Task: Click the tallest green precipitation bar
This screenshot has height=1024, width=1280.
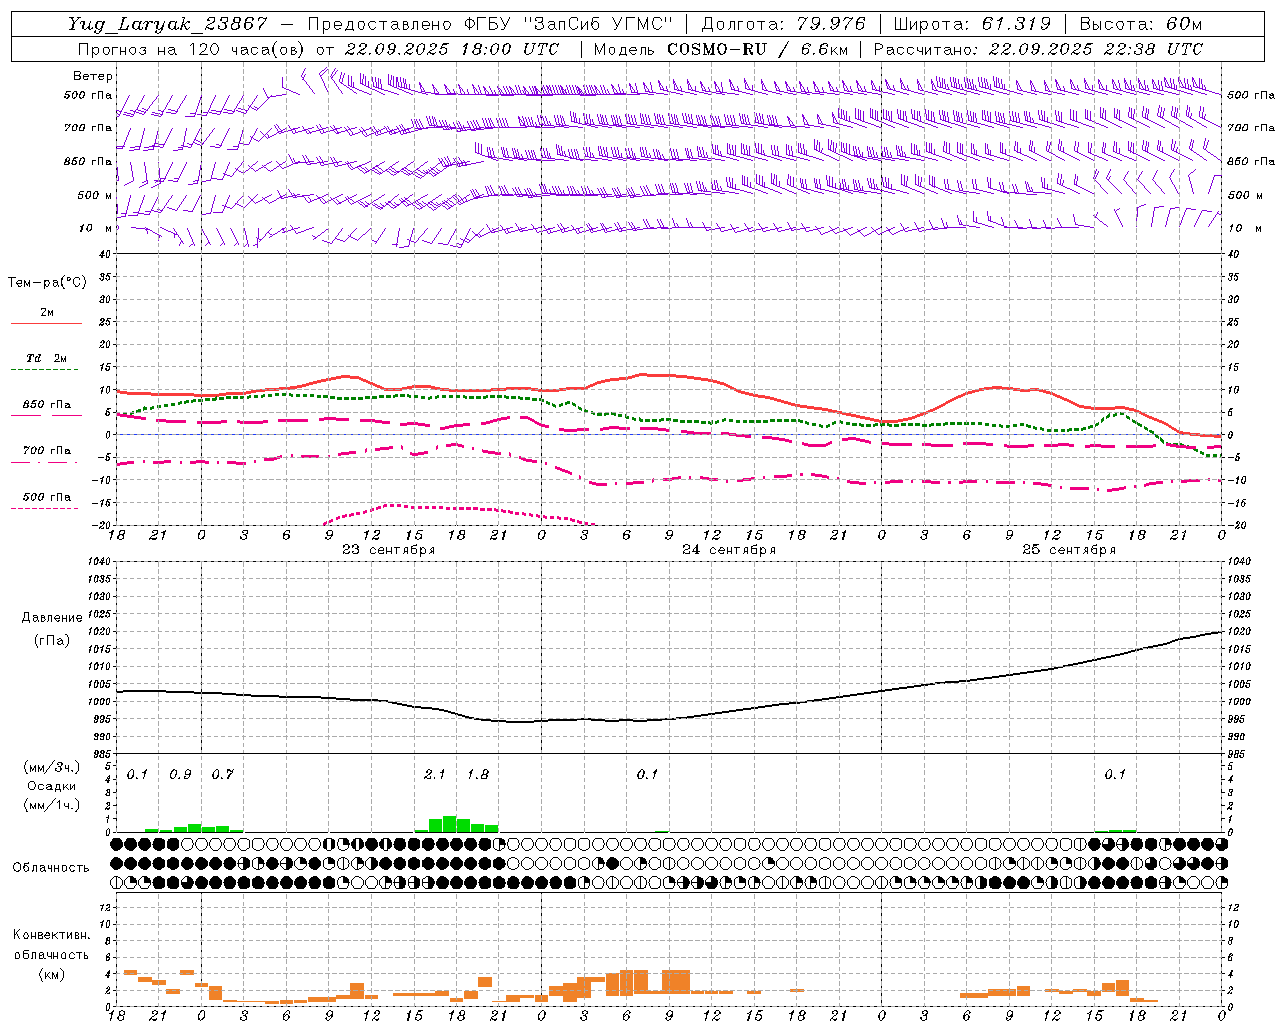Action: click(449, 824)
